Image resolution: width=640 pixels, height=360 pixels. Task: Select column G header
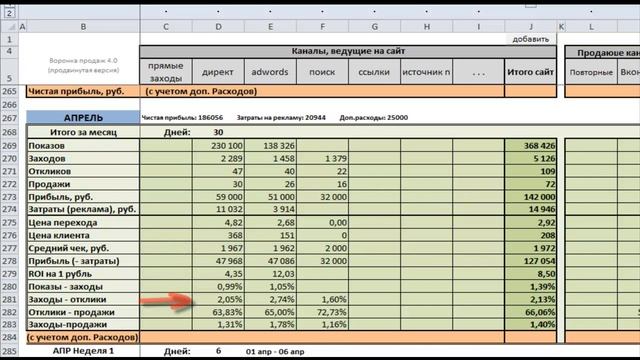tap(374, 27)
